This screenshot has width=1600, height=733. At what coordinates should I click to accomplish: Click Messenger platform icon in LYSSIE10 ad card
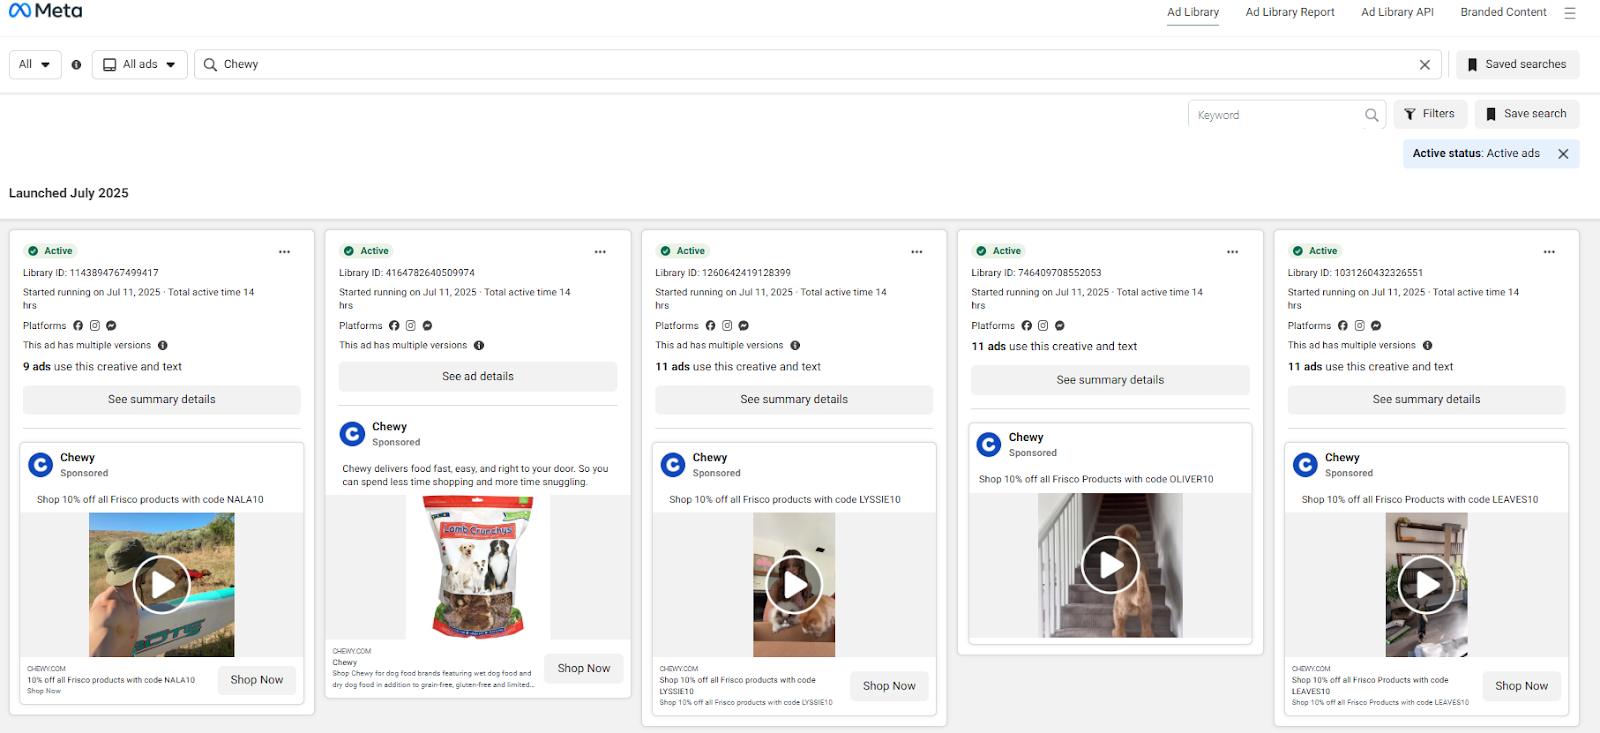(x=743, y=326)
